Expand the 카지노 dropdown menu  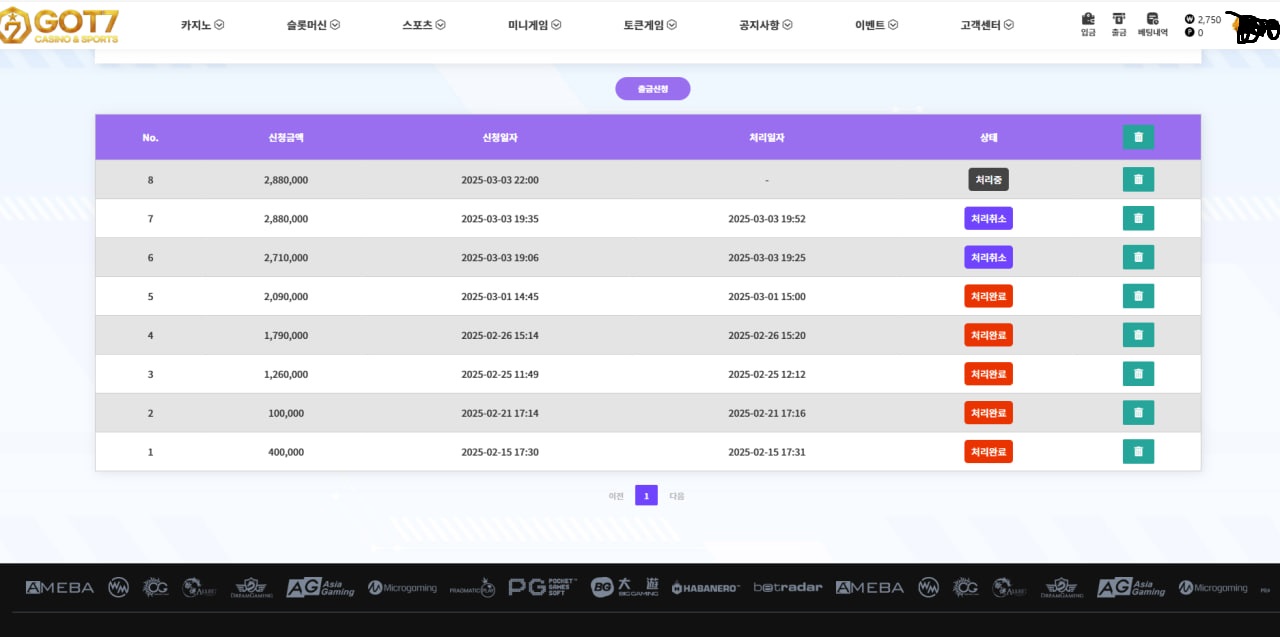[x=202, y=25]
